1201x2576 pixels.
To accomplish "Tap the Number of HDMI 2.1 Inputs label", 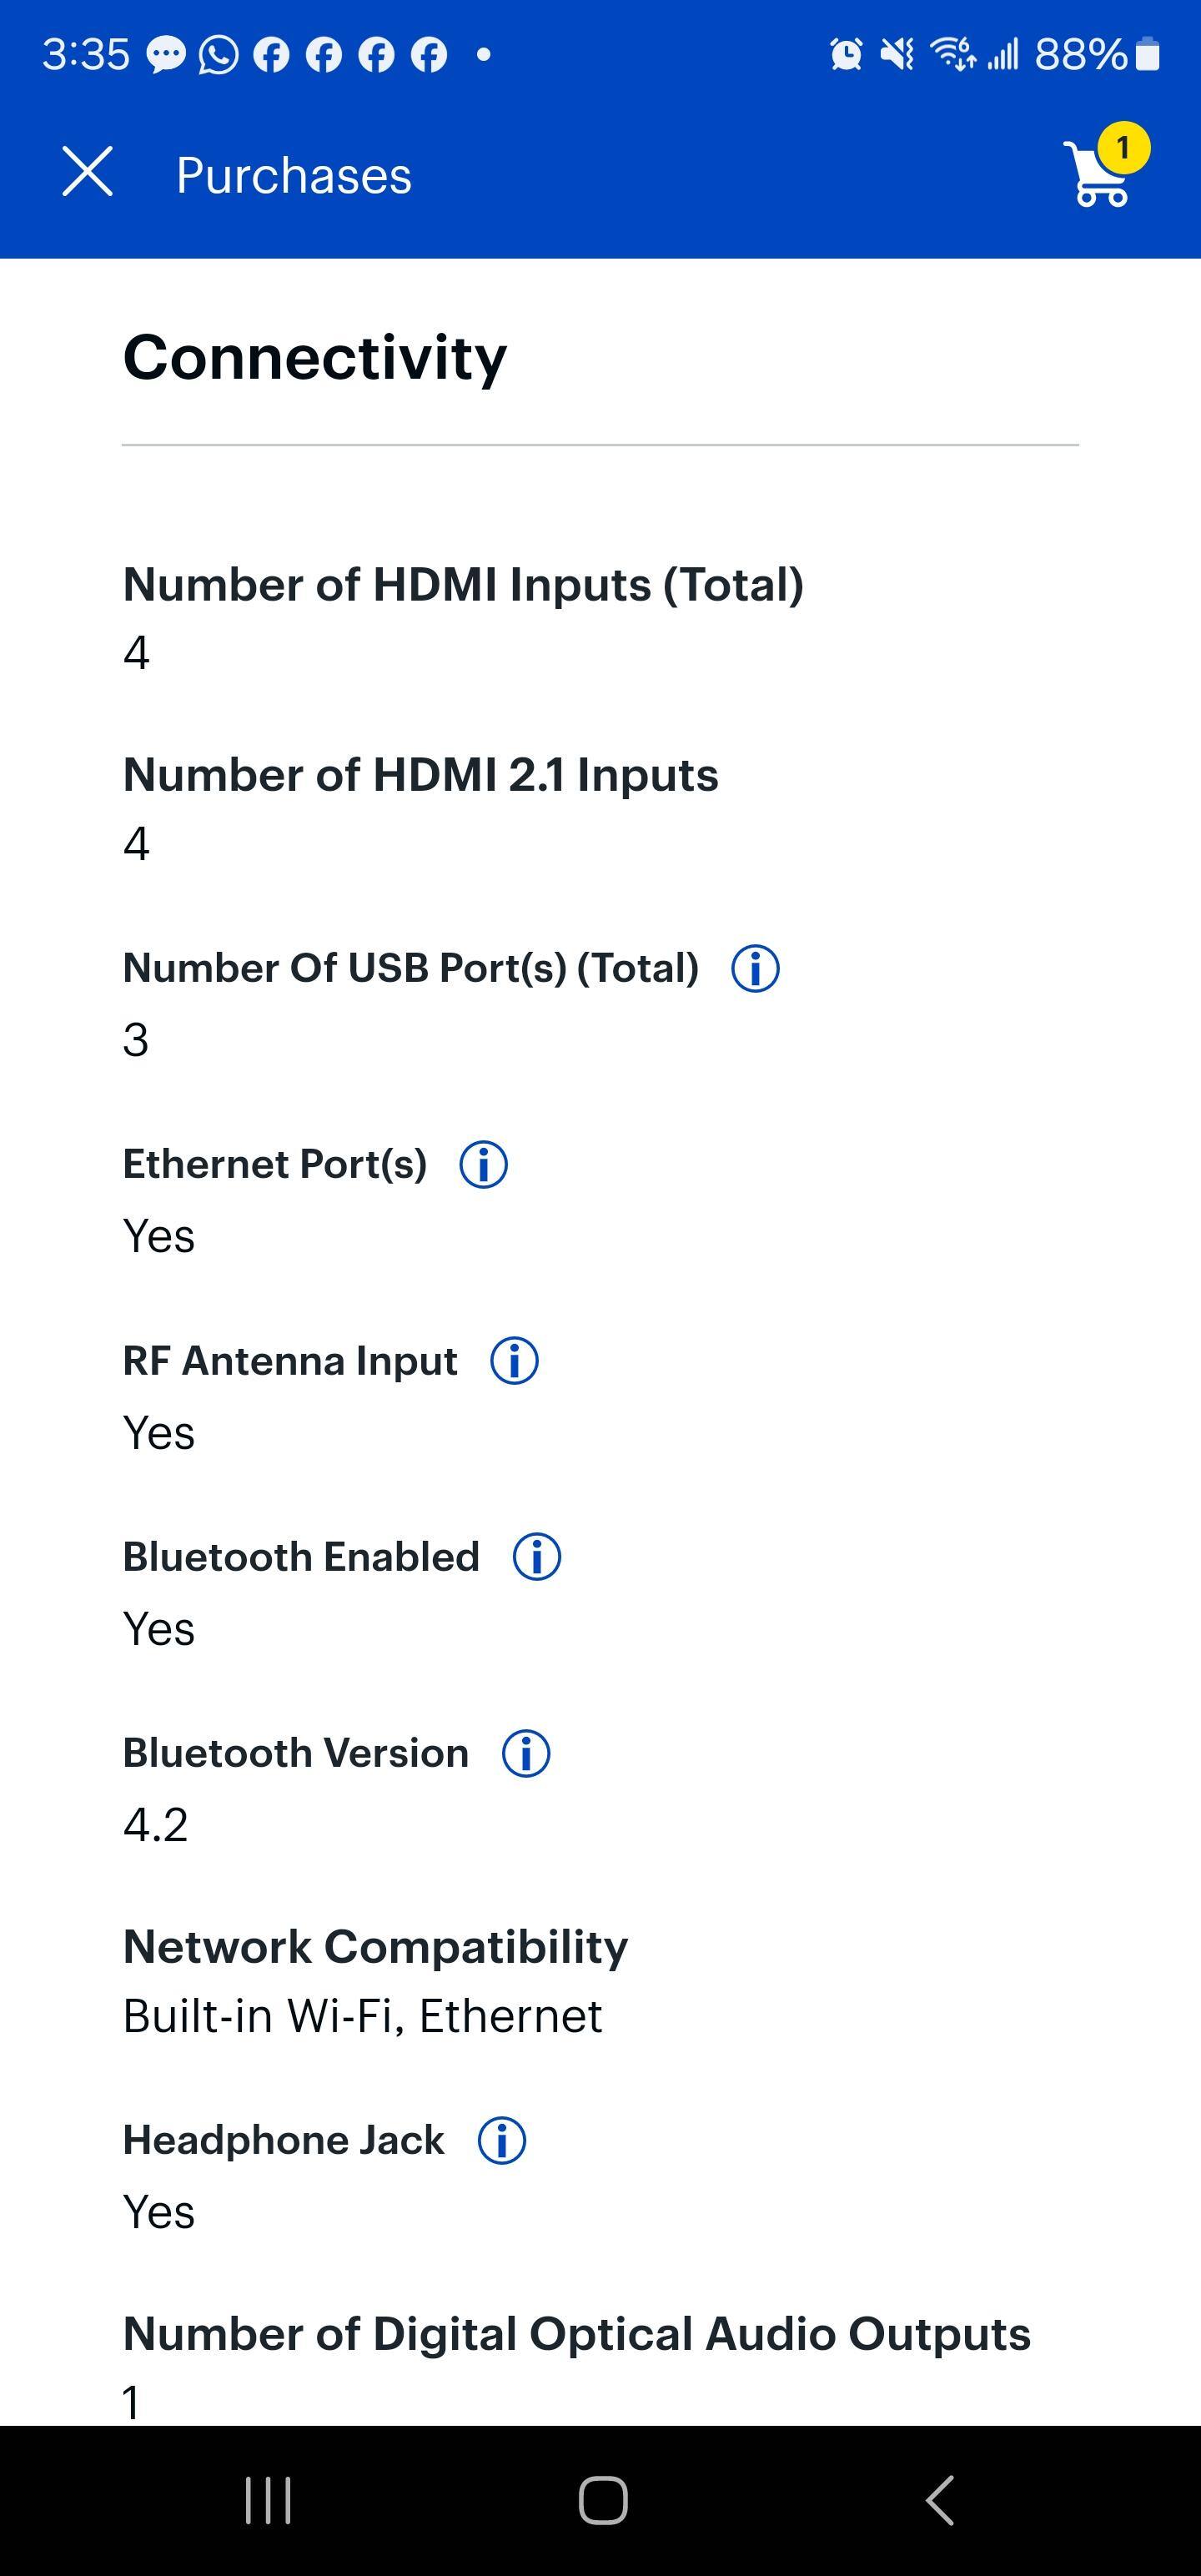I will (x=420, y=775).
